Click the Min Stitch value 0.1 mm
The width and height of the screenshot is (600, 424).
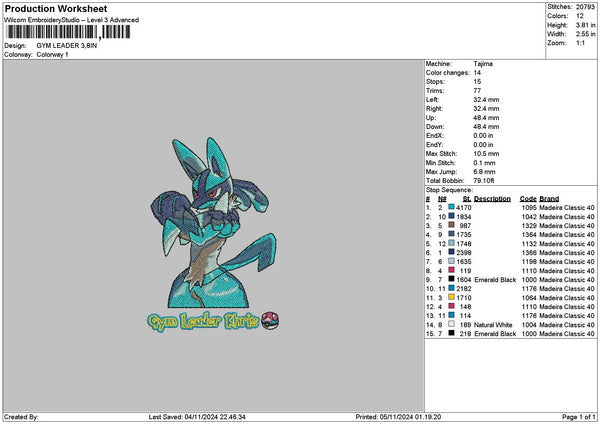pyautogui.click(x=484, y=163)
